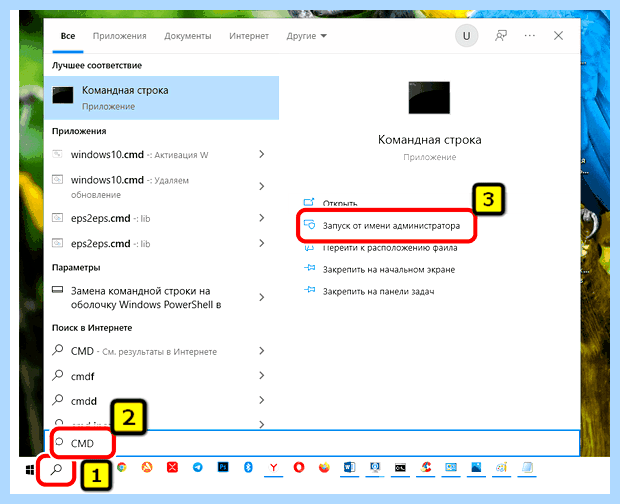Viewport: 620px width, 504px height.
Task: Expand windows10.cmd Удаляем обновление chevron
Action: [261, 186]
